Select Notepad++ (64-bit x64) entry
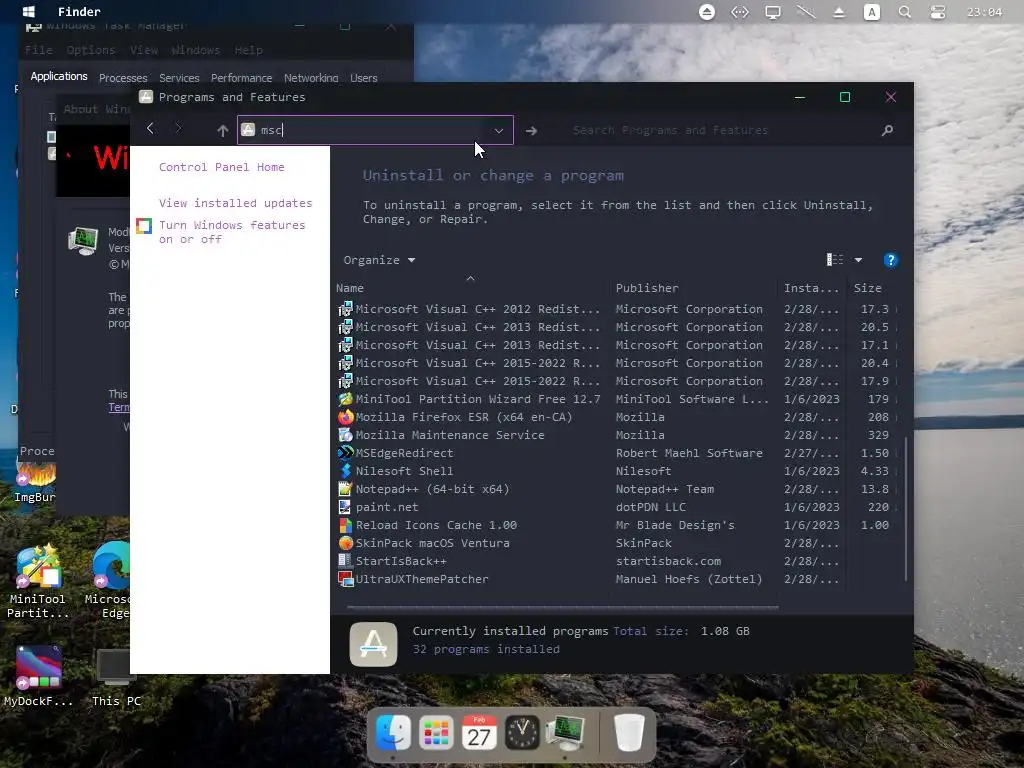 pos(616,489)
